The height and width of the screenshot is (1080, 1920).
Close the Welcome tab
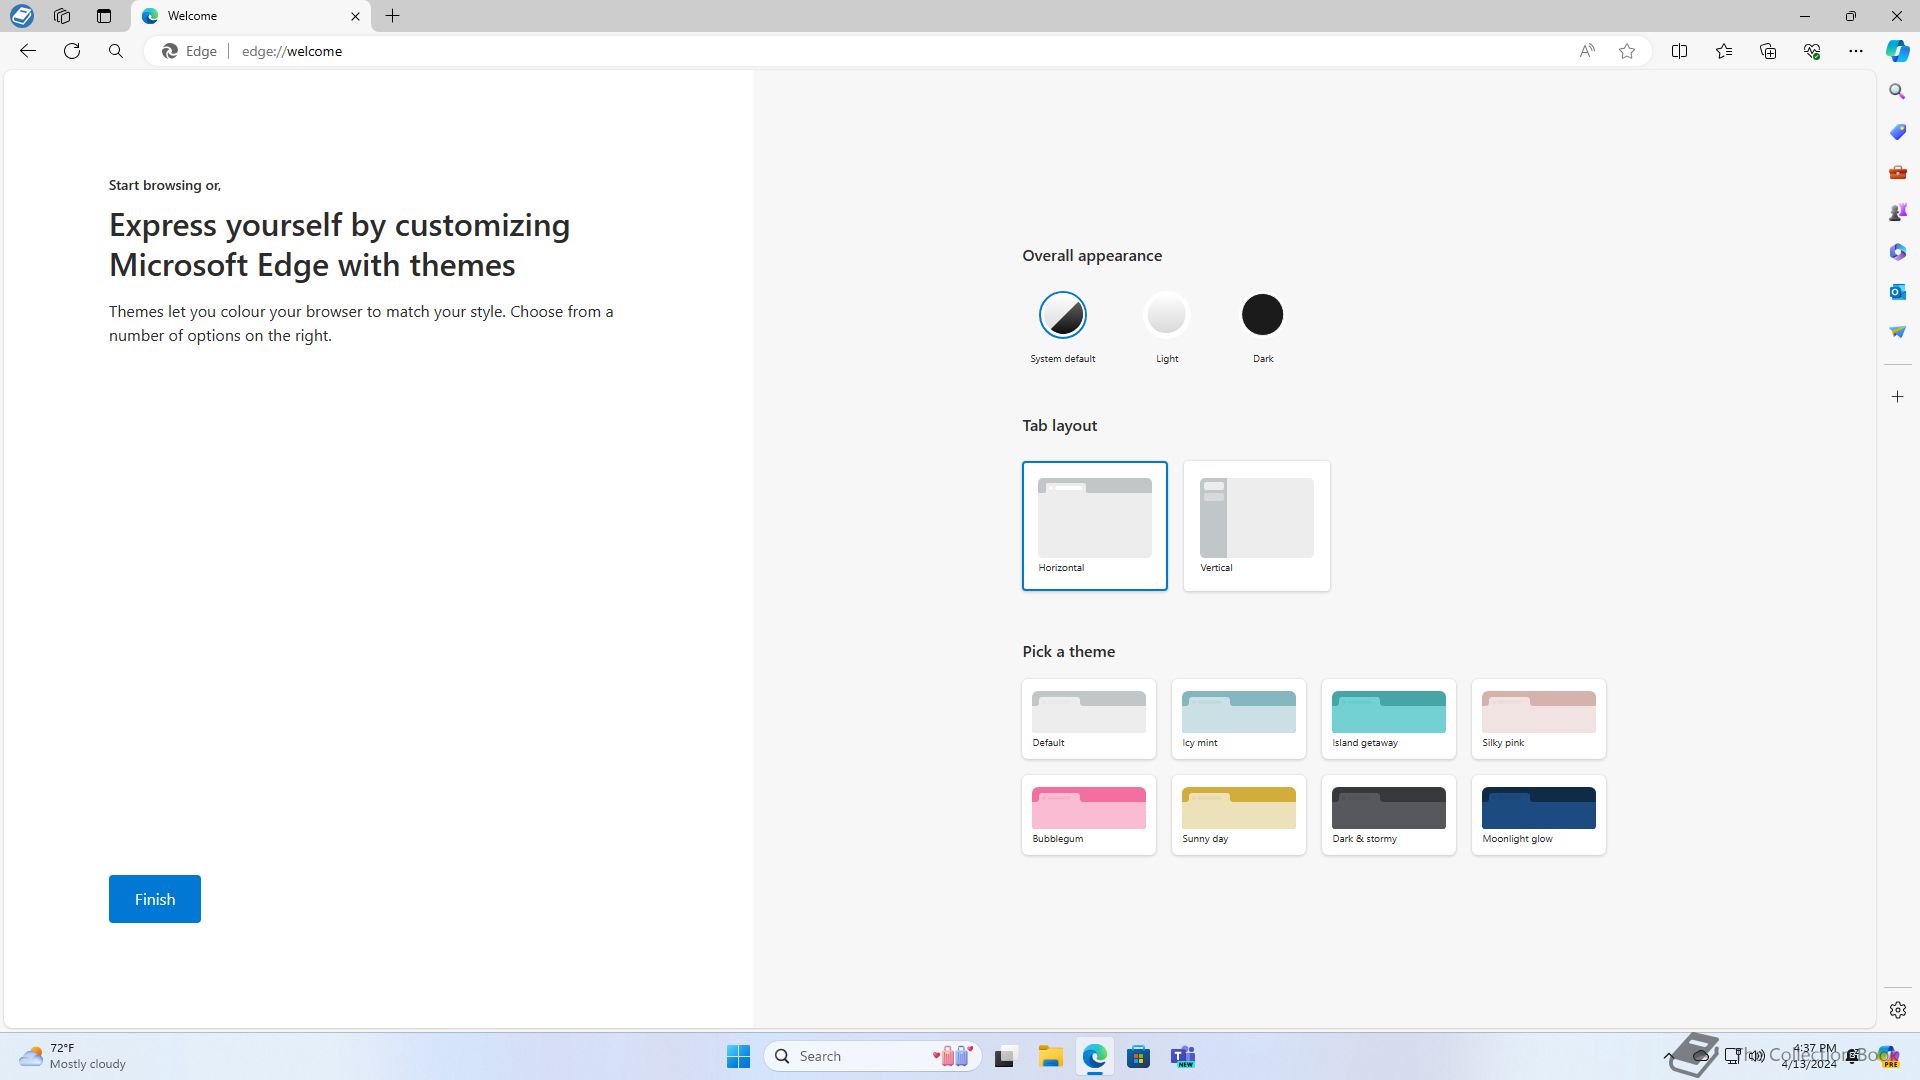tap(355, 16)
